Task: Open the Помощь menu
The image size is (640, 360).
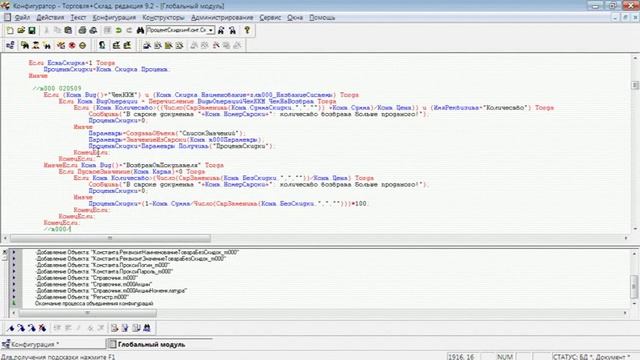Action: pos(322,18)
